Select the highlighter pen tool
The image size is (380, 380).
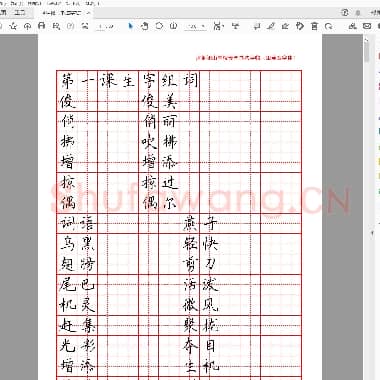click(x=271, y=26)
